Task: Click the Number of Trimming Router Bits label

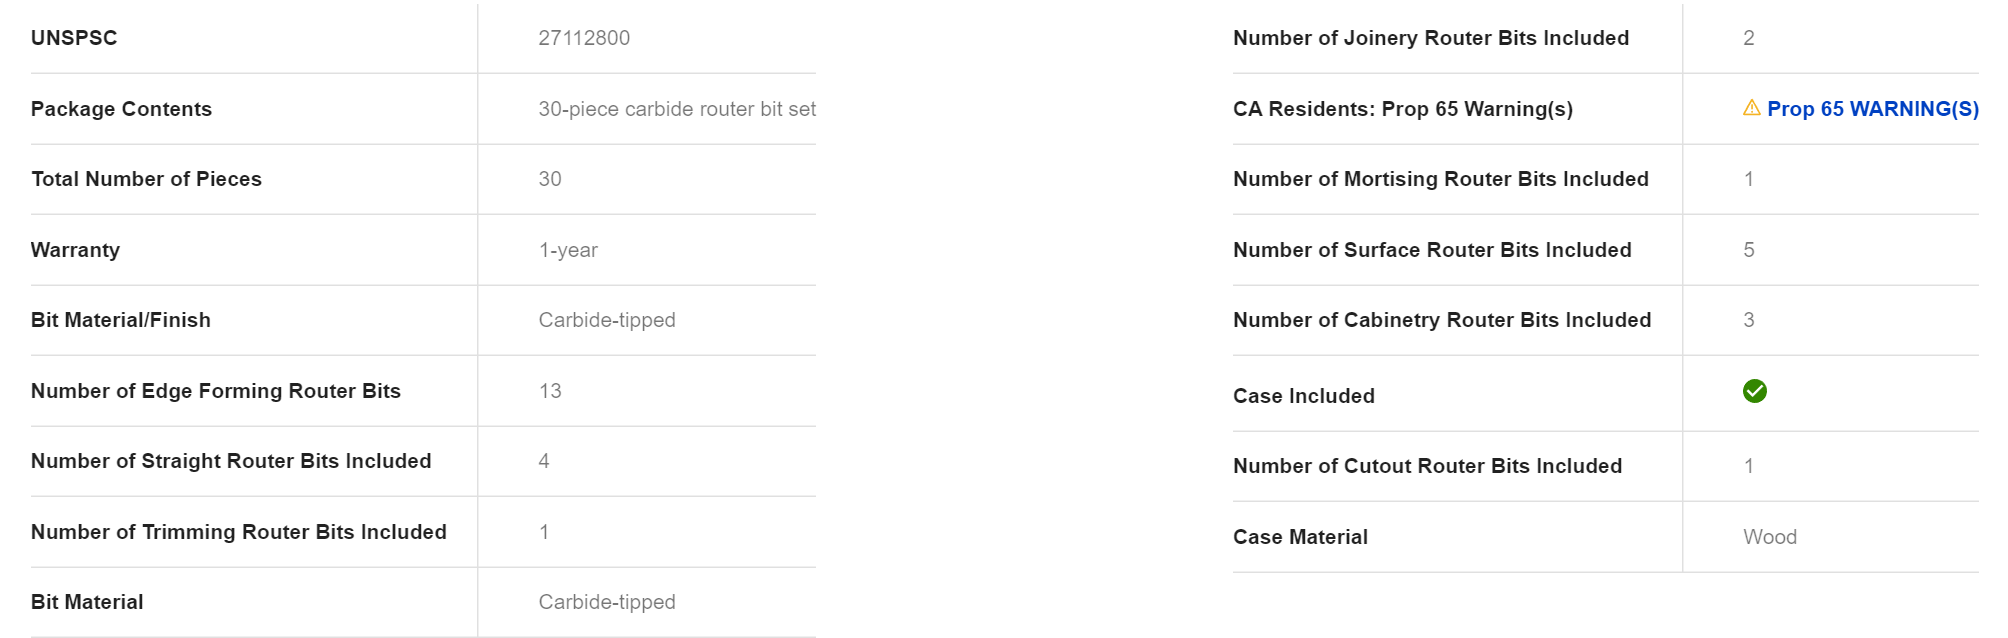Action: click(239, 532)
